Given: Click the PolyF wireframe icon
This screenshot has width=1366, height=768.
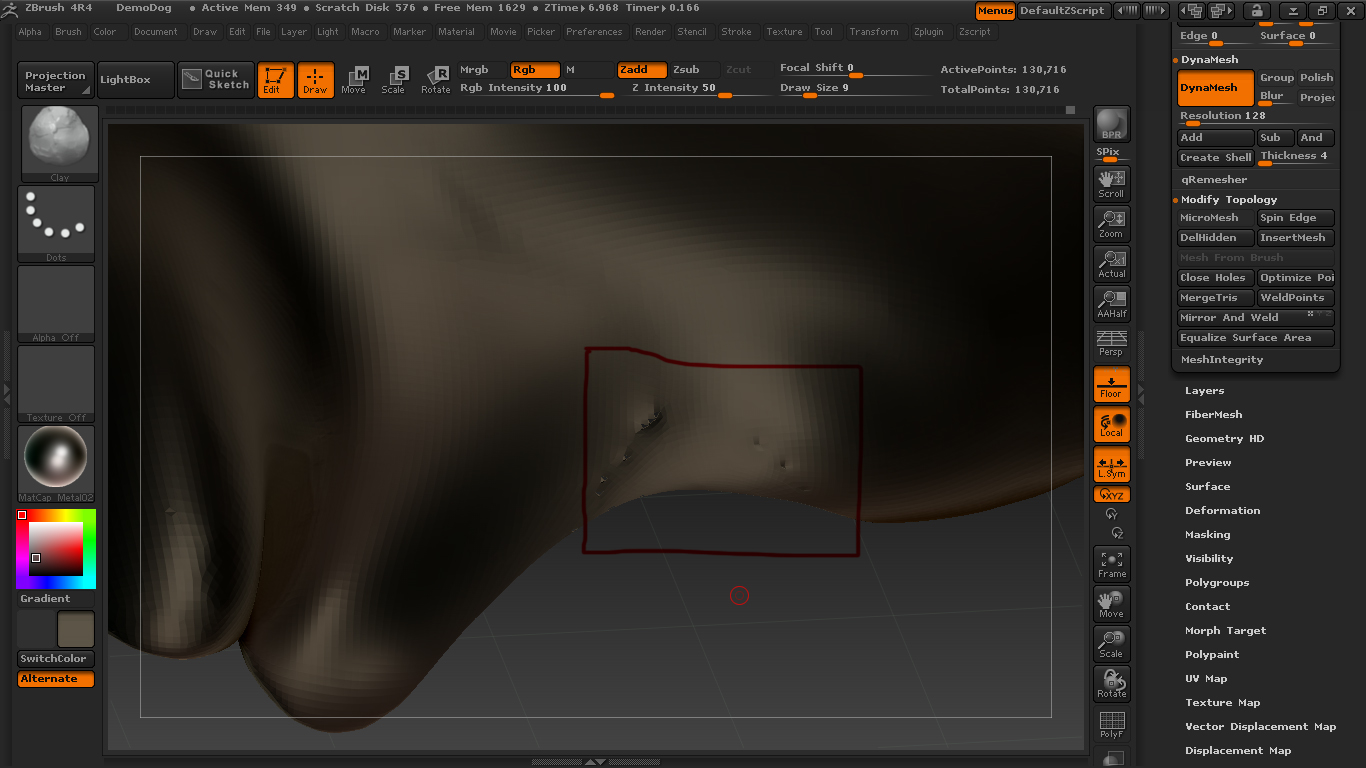Looking at the screenshot, I should (x=1111, y=723).
